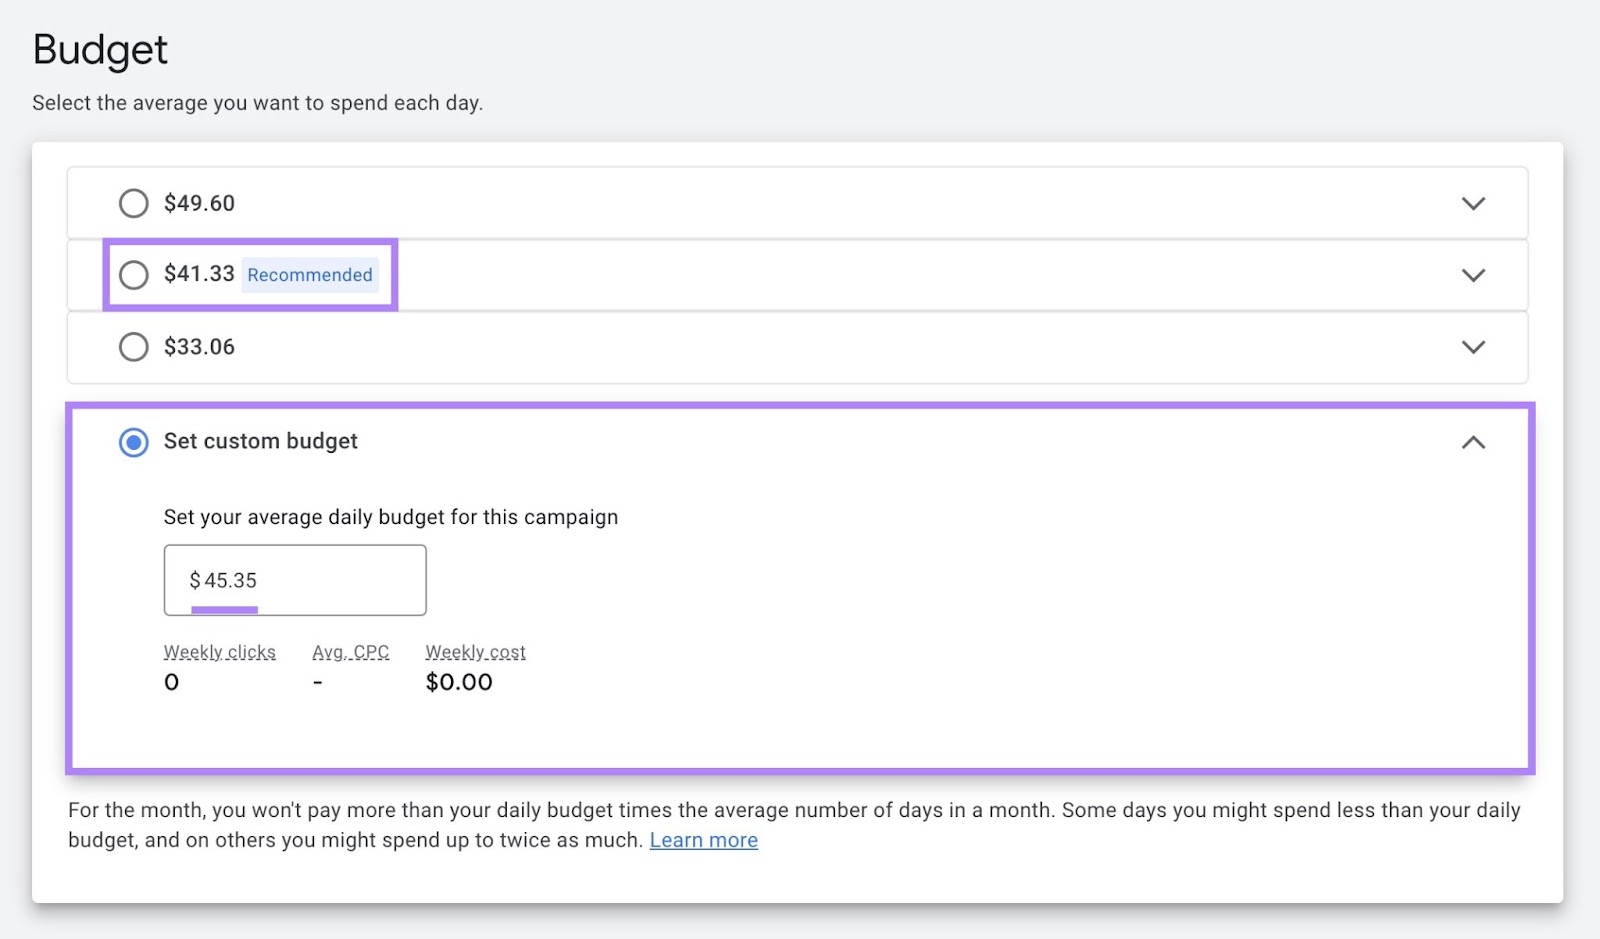Screen dimensions: 1600x939
Task: Click the Avg. CPC tooltip label
Action: pyautogui.click(x=350, y=651)
